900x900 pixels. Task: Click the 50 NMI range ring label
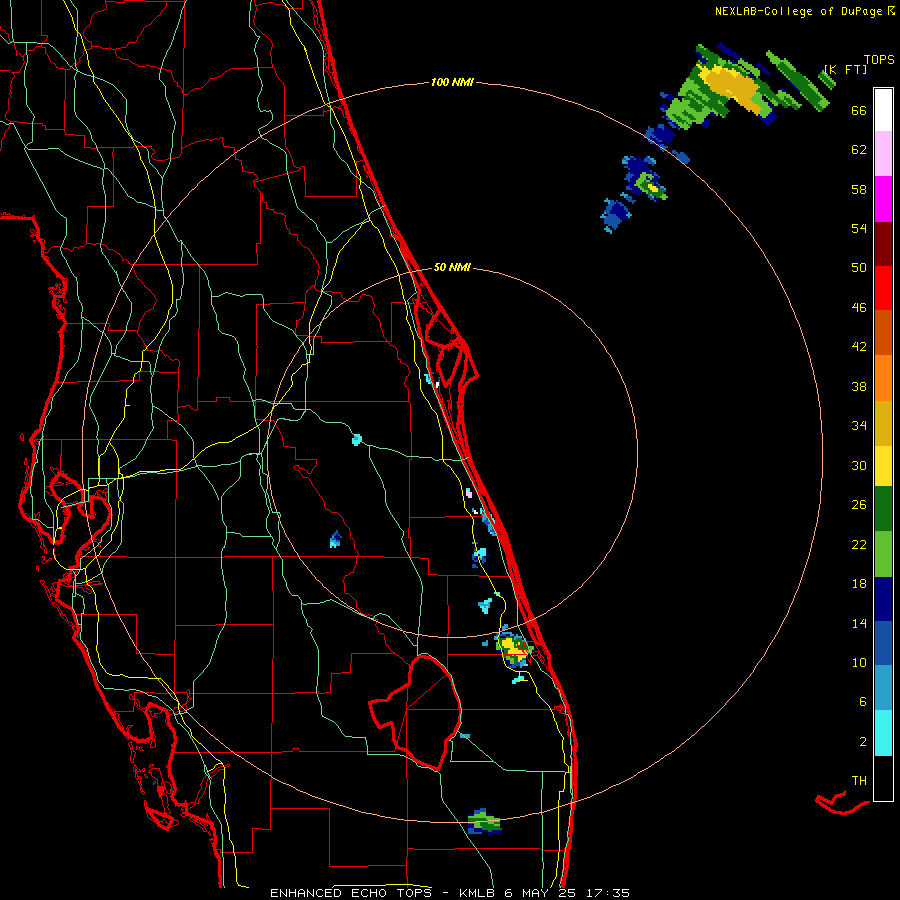[x=452, y=267]
